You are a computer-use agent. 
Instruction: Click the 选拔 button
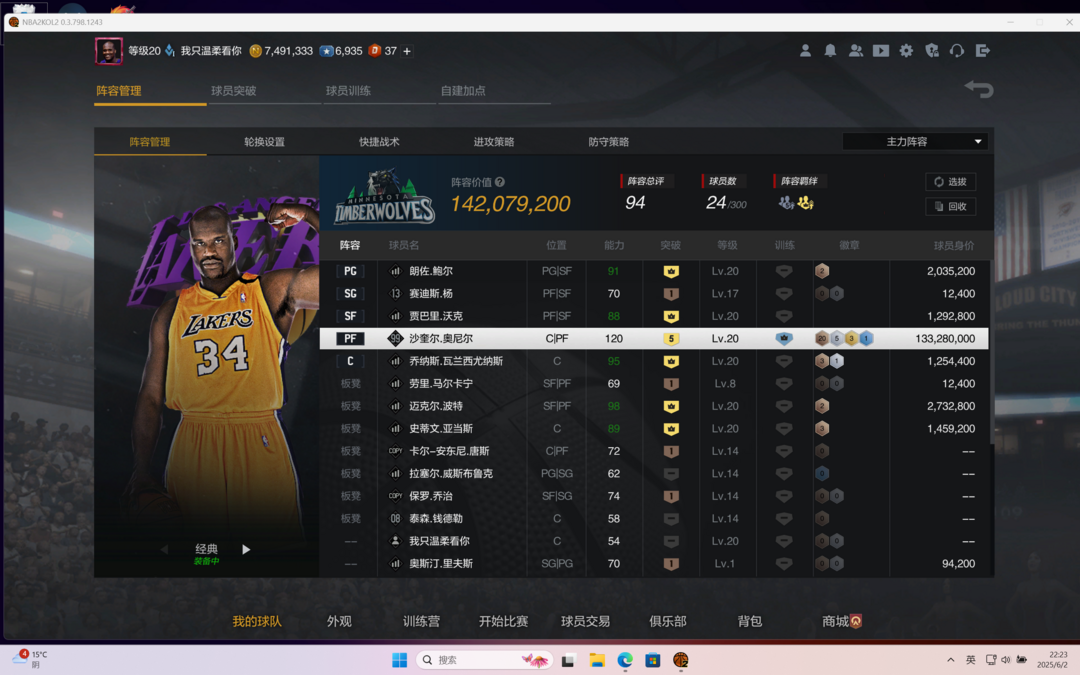[x=951, y=182]
